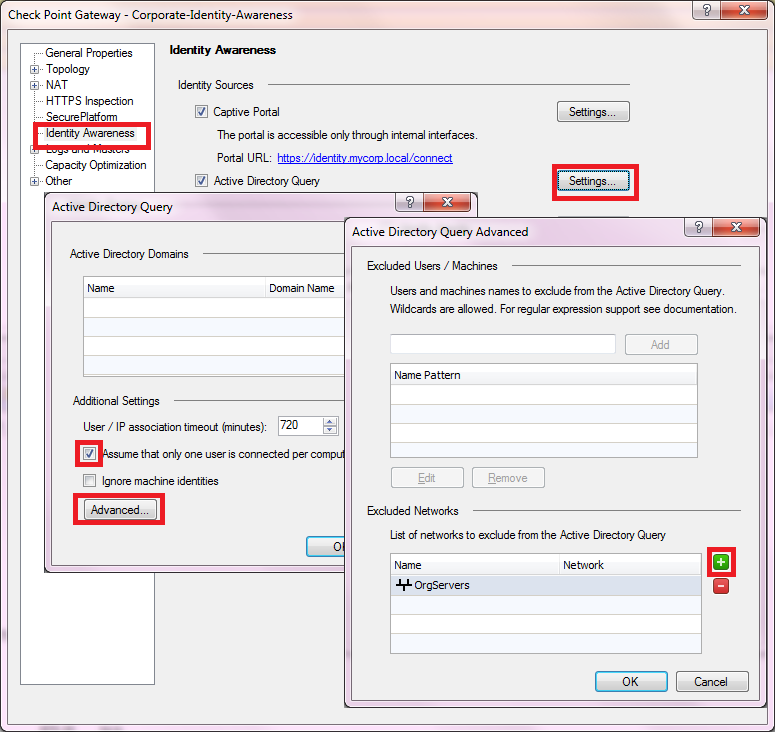
Task: Open the portal URL identity.mycorp.local link
Action: 365,158
